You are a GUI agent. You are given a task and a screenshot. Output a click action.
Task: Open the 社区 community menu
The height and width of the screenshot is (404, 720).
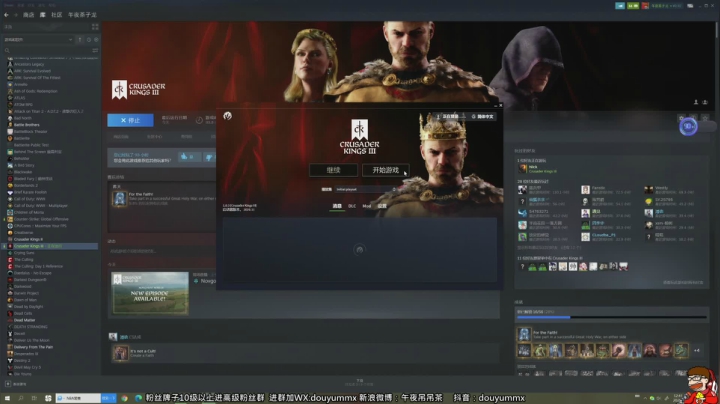(x=56, y=15)
